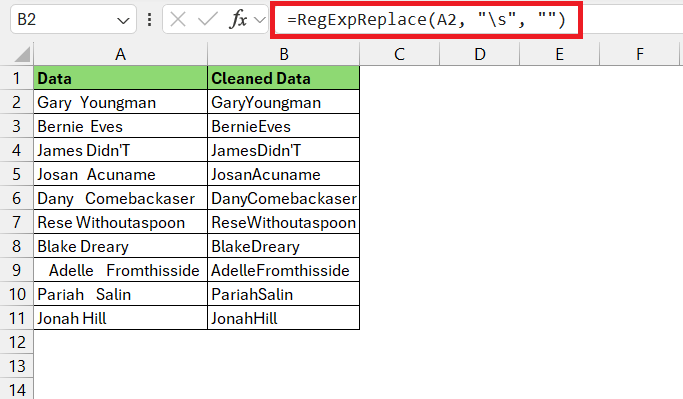Select cell containing 'Pariah Salin'
683x399 pixels.
pyautogui.click(x=121, y=294)
